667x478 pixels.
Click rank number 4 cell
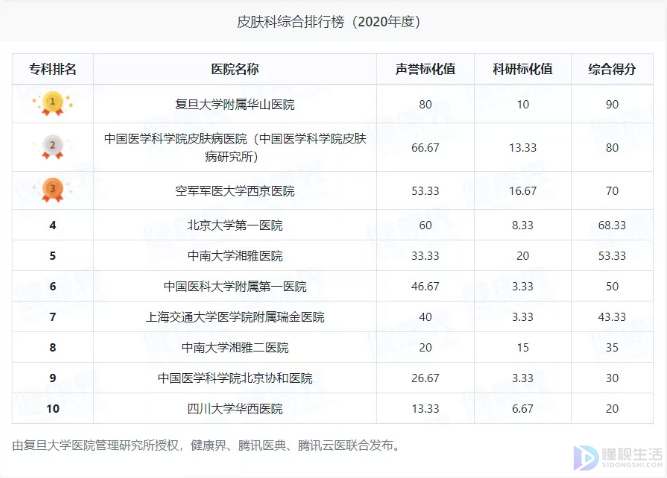click(x=52, y=225)
